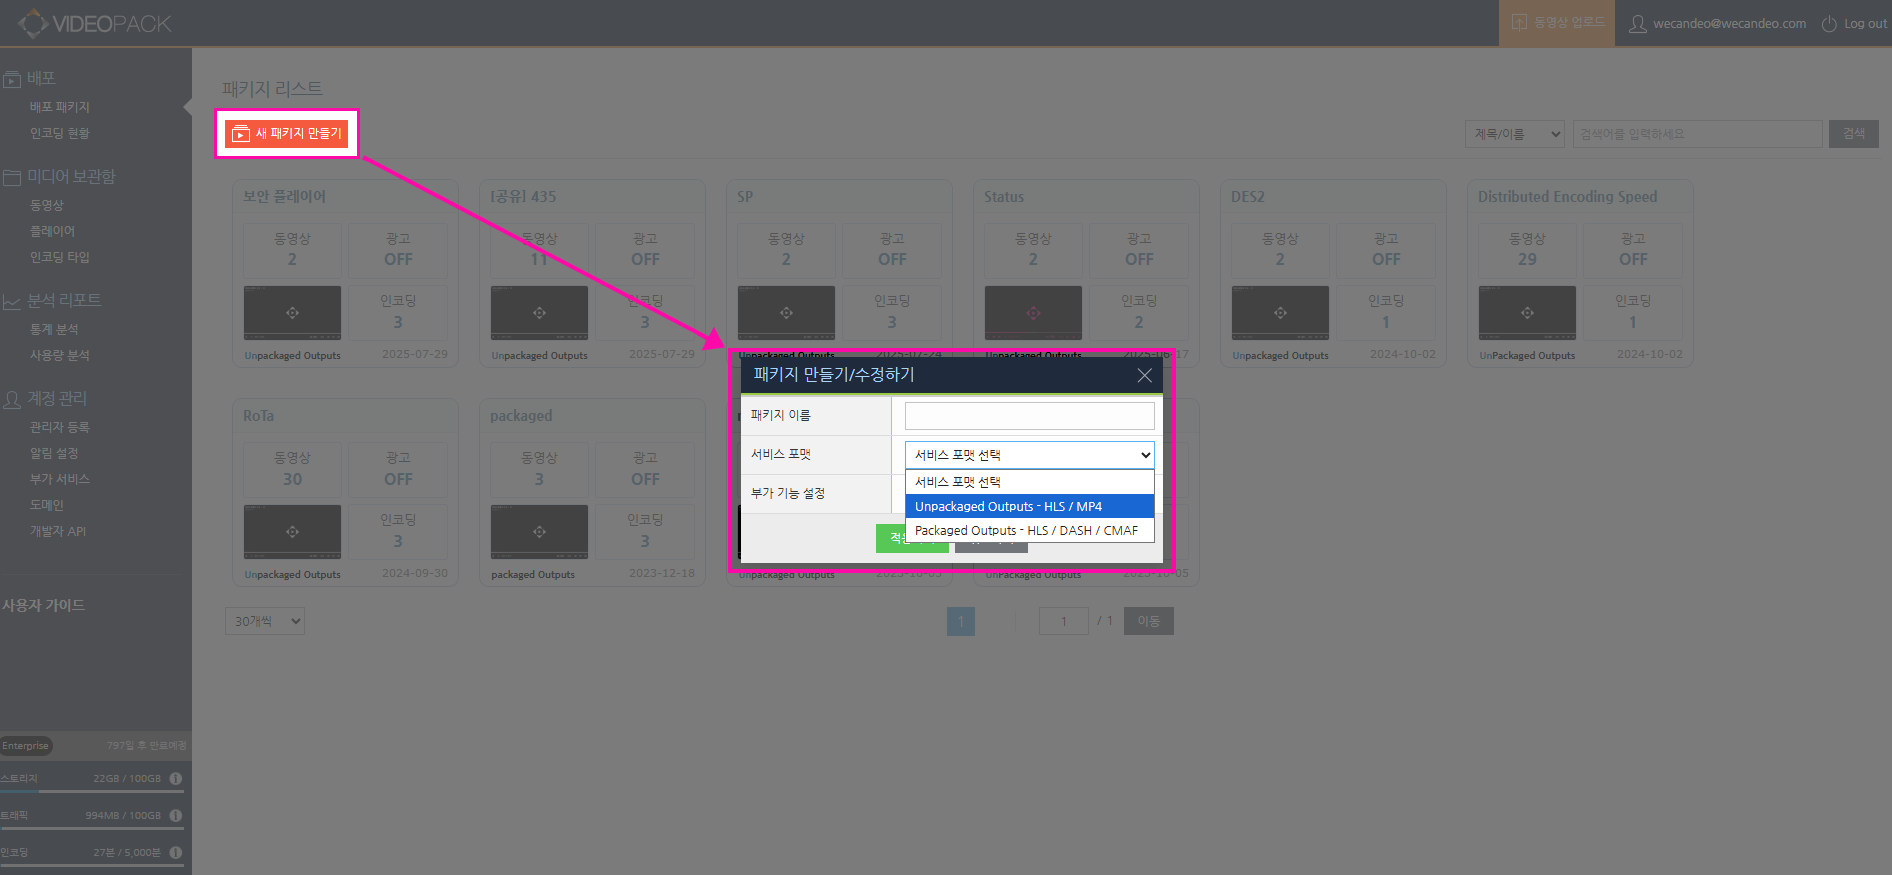Click player thumbnail in Distributed Encoding Speed card
1892x875 pixels.
click(1527, 313)
